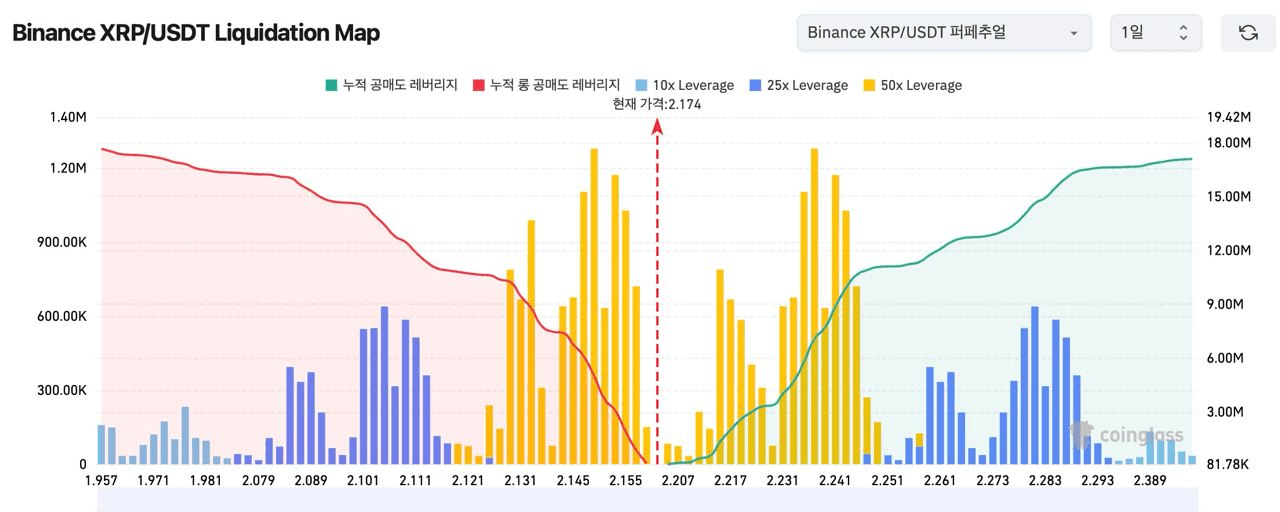The height and width of the screenshot is (512, 1280).
Task: Hide the 25x Leverage legend entry
Action: pyautogui.click(x=807, y=85)
